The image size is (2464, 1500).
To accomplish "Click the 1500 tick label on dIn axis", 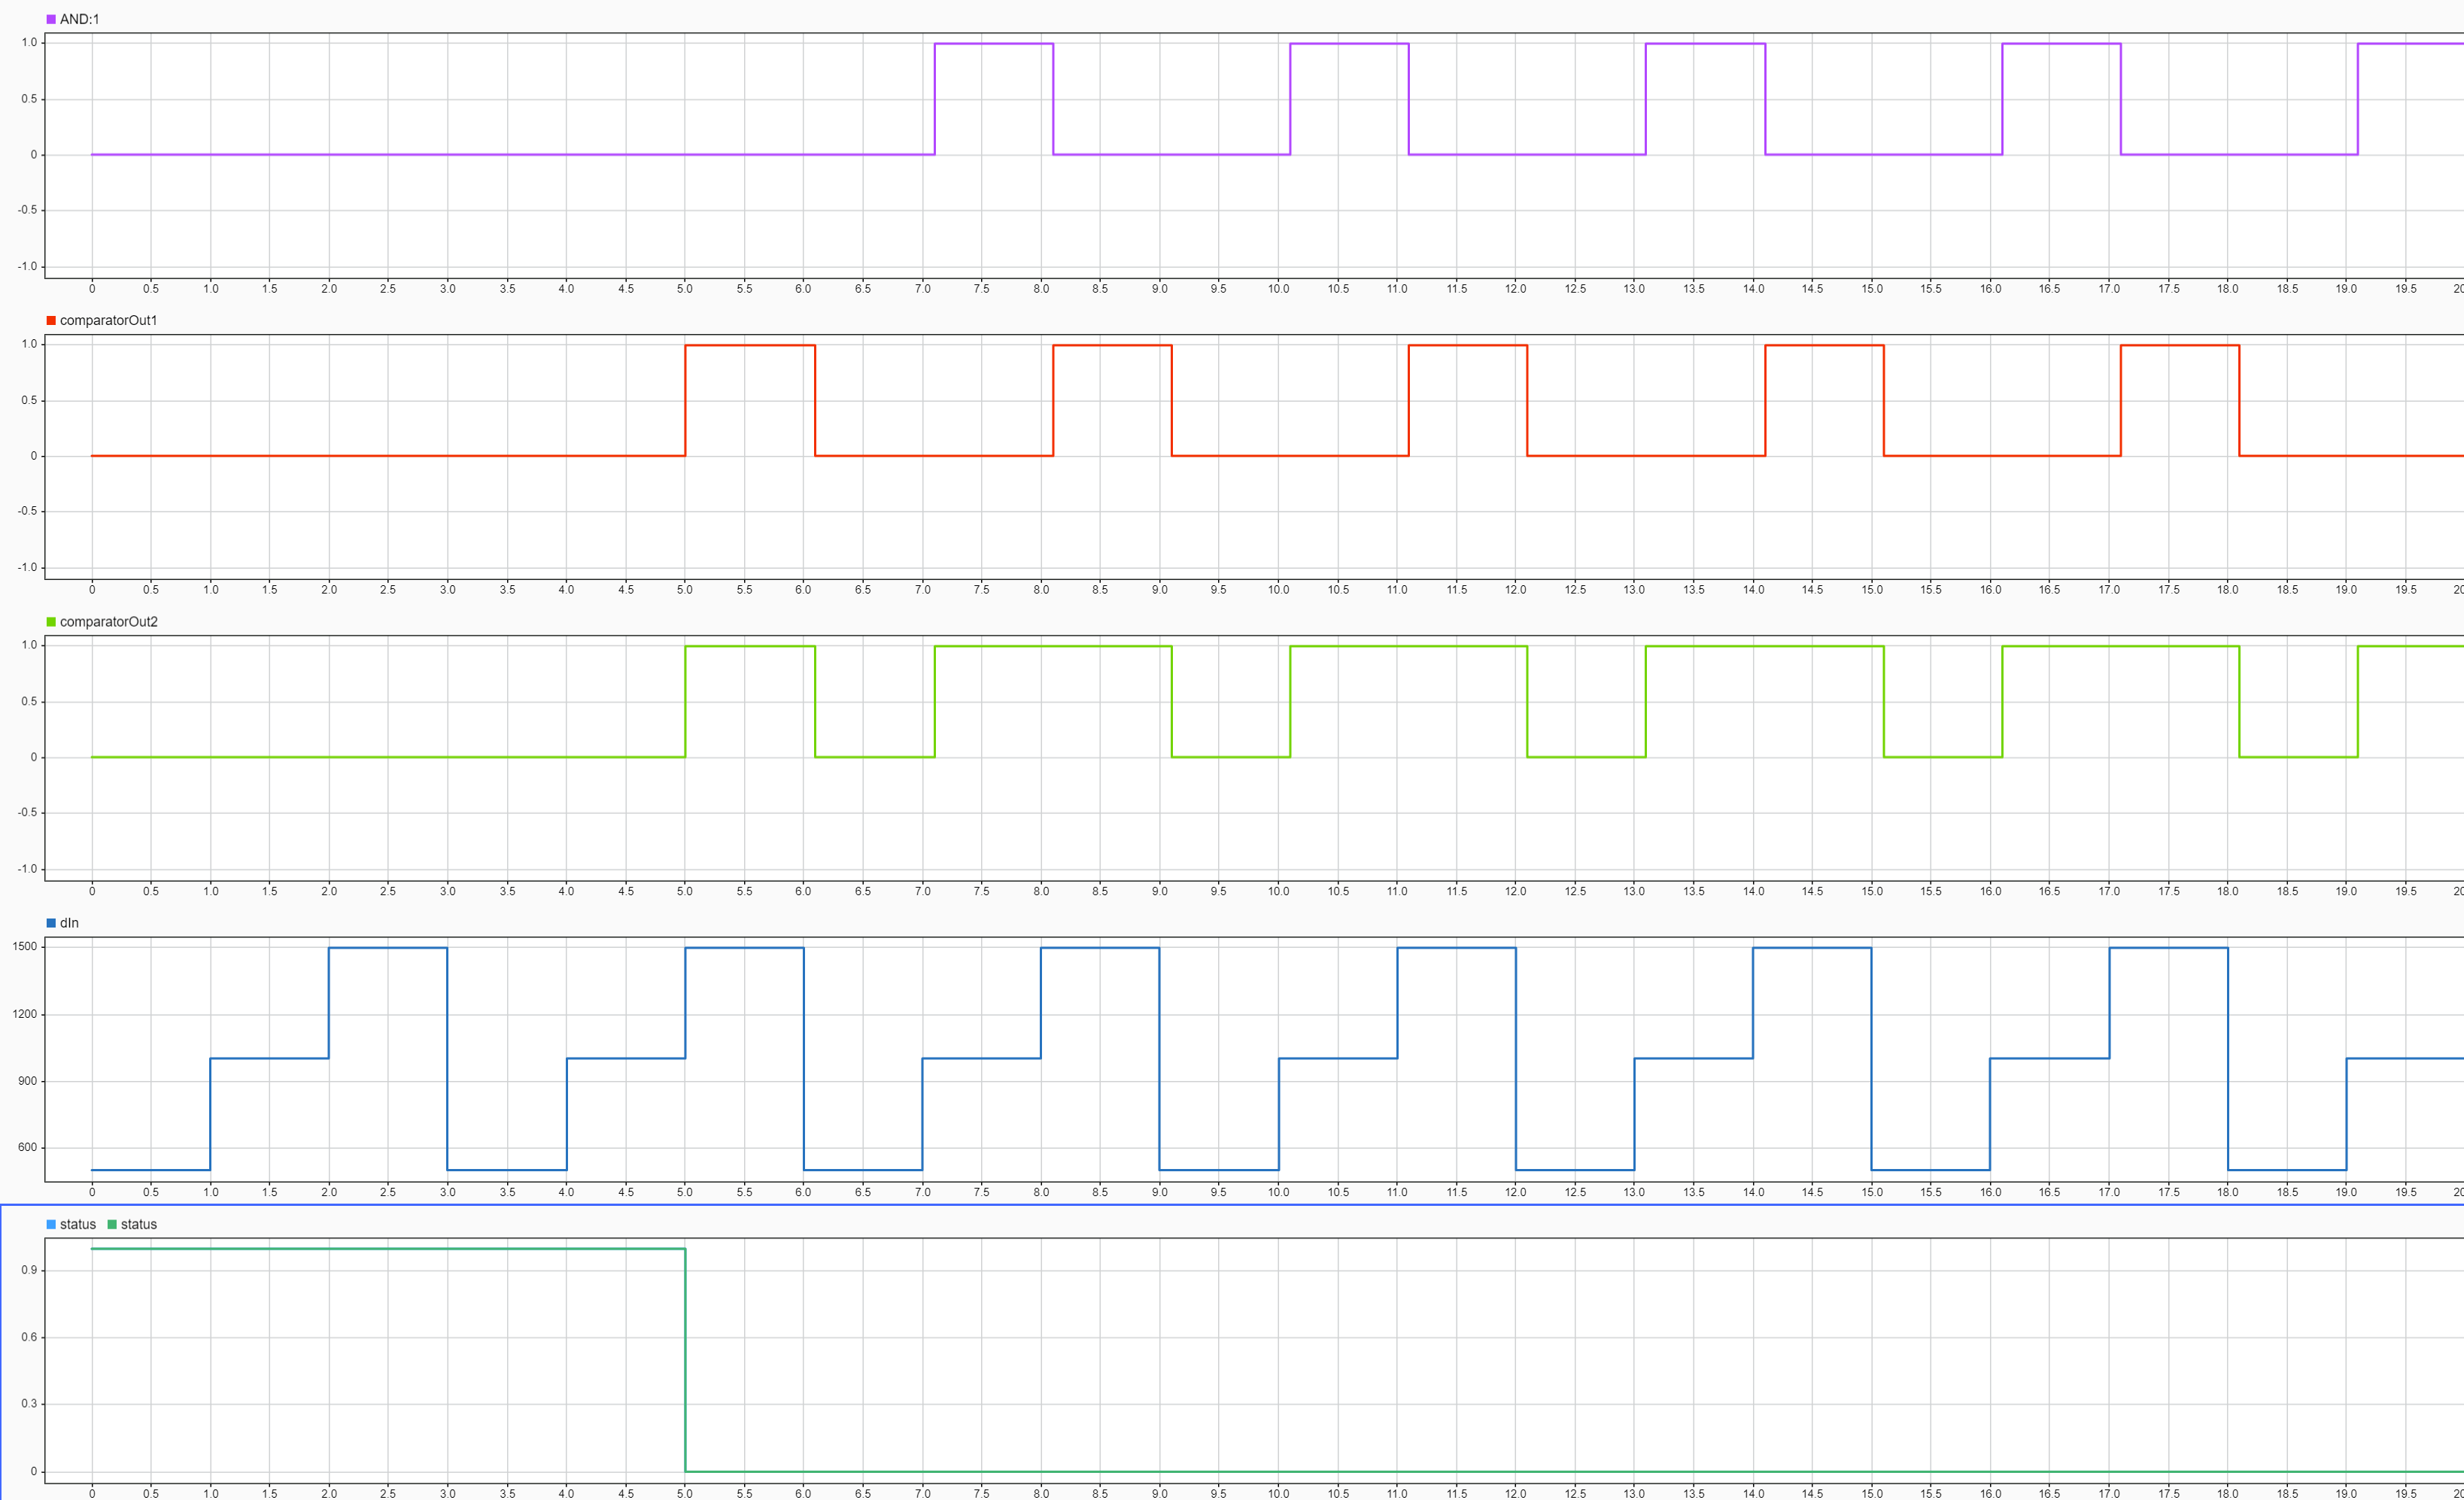I will [x=25, y=946].
